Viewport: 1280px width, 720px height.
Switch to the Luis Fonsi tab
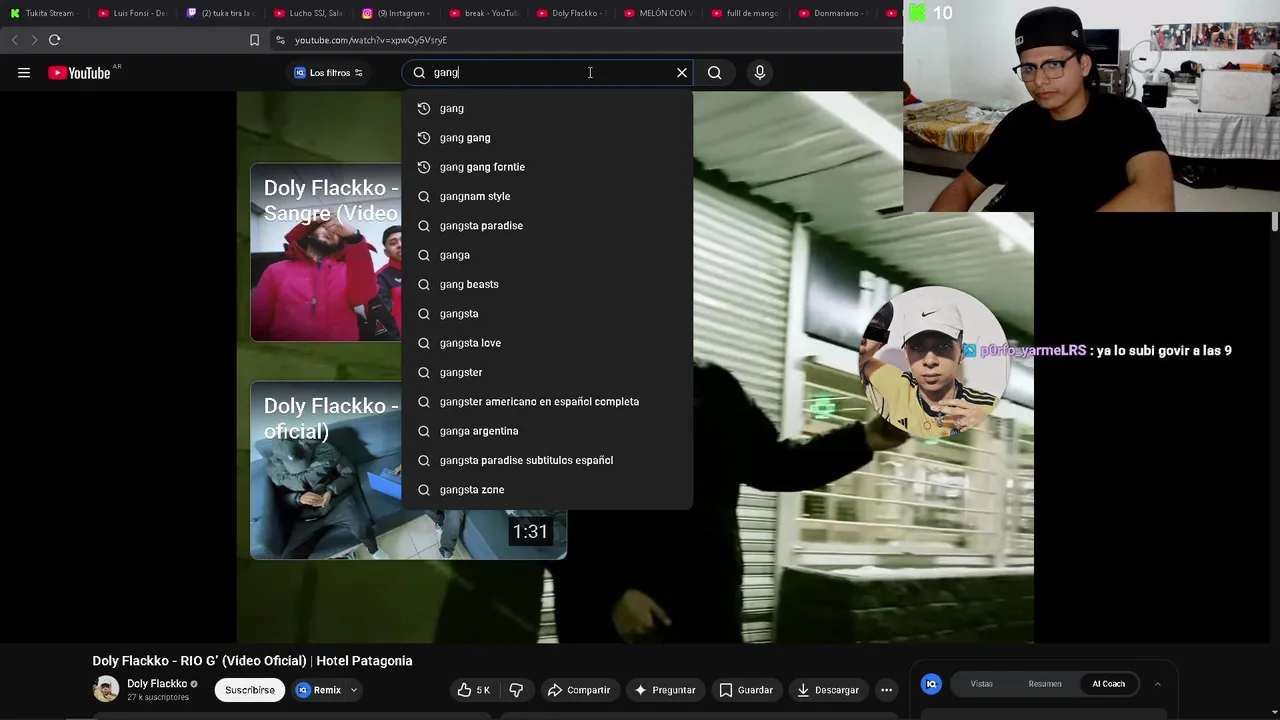pyautogui.click(x=132, y=13)
